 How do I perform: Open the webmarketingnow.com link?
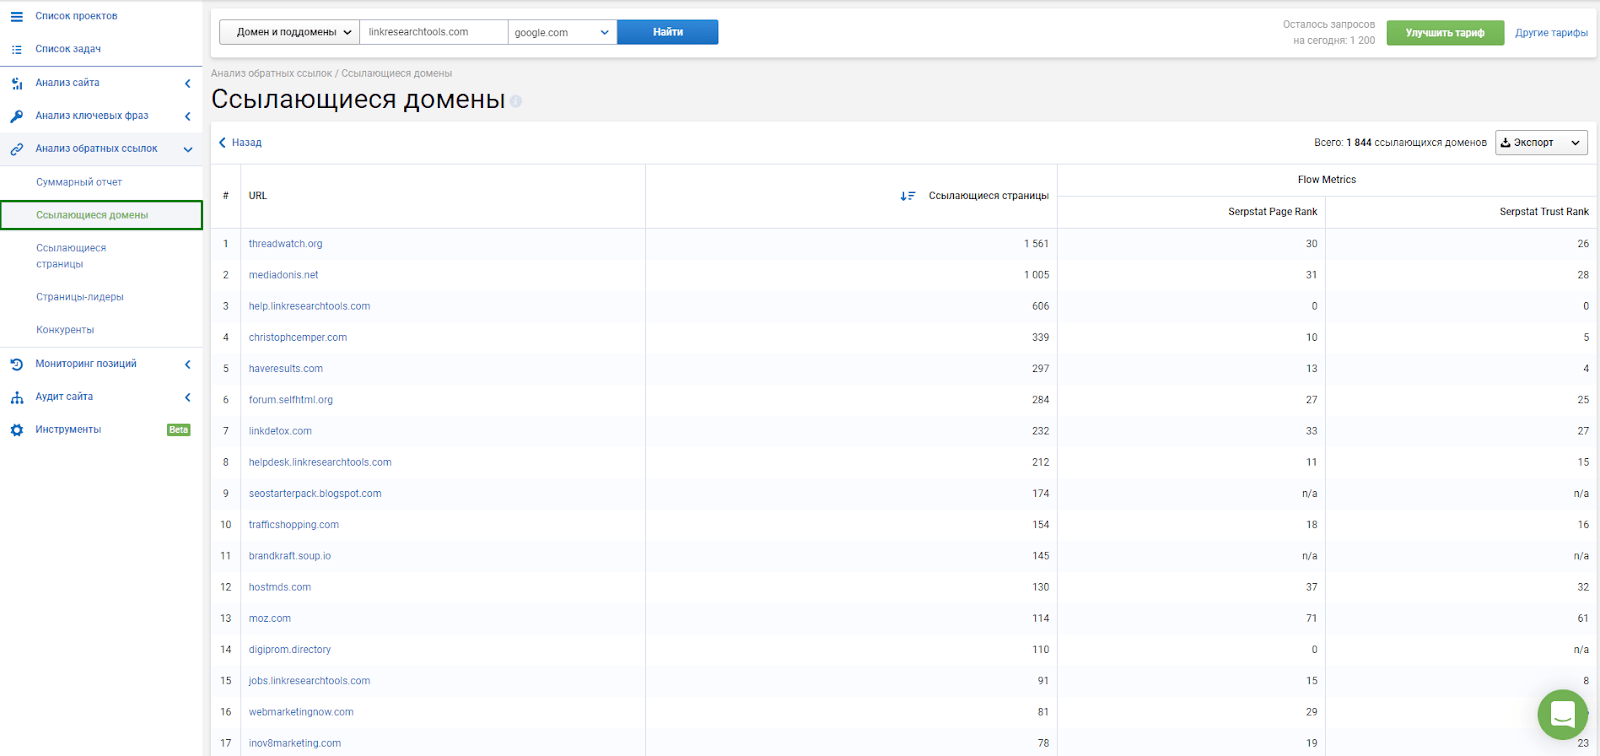[301, 712]
